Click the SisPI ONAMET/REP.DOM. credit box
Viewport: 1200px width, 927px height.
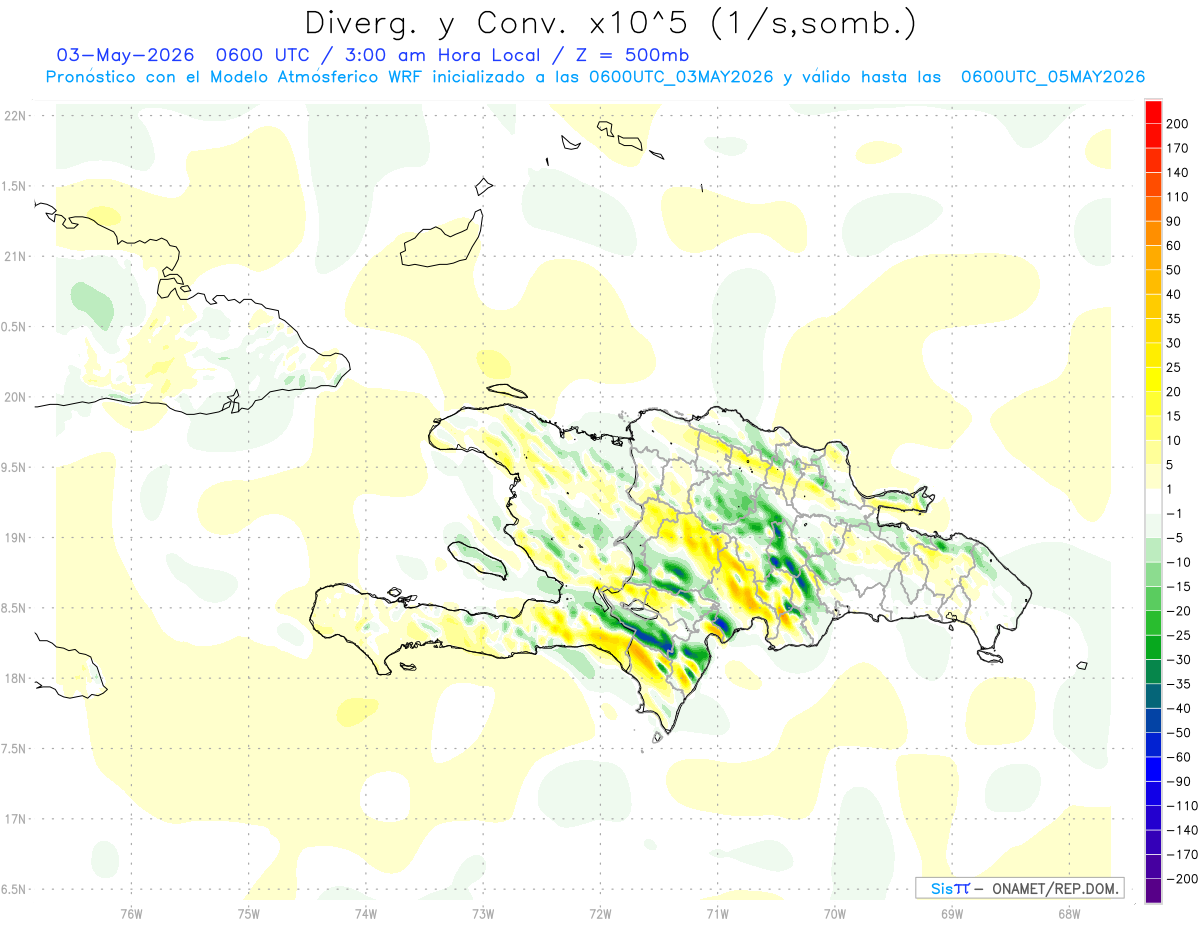(x=1019, y=888)
